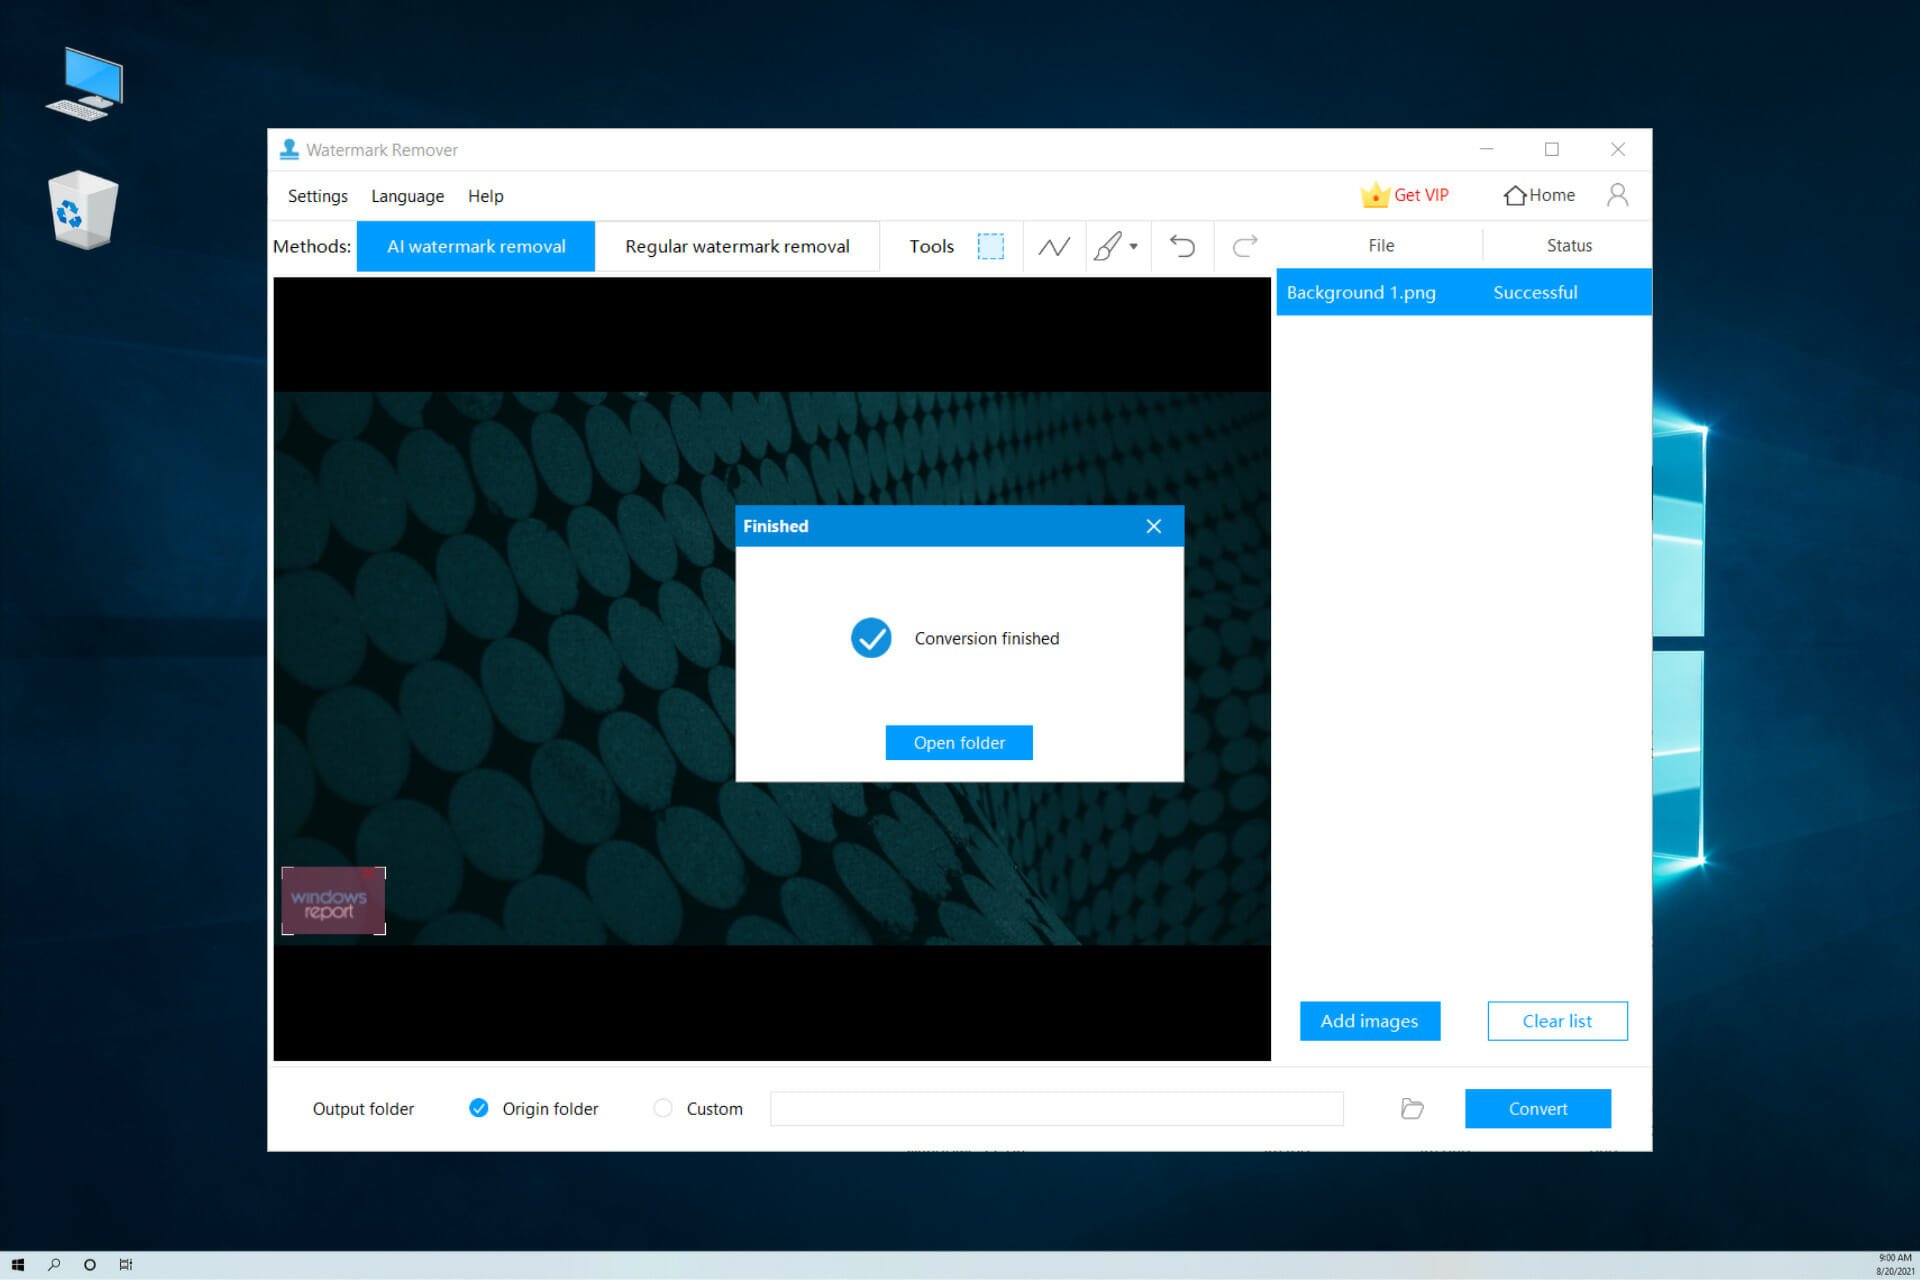Open the user account profile icon
This screenshot has height=1280, width=1920.
(1617, 195)
